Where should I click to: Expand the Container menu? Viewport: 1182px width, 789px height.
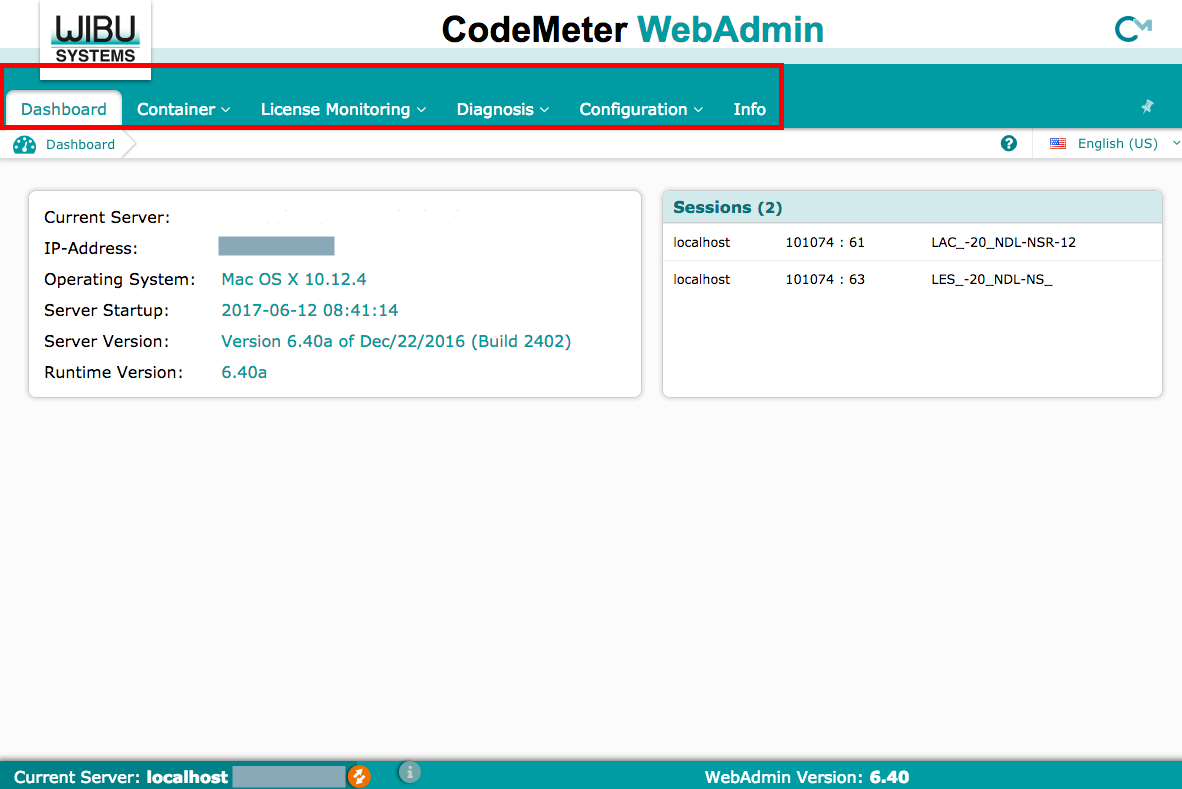183,109
